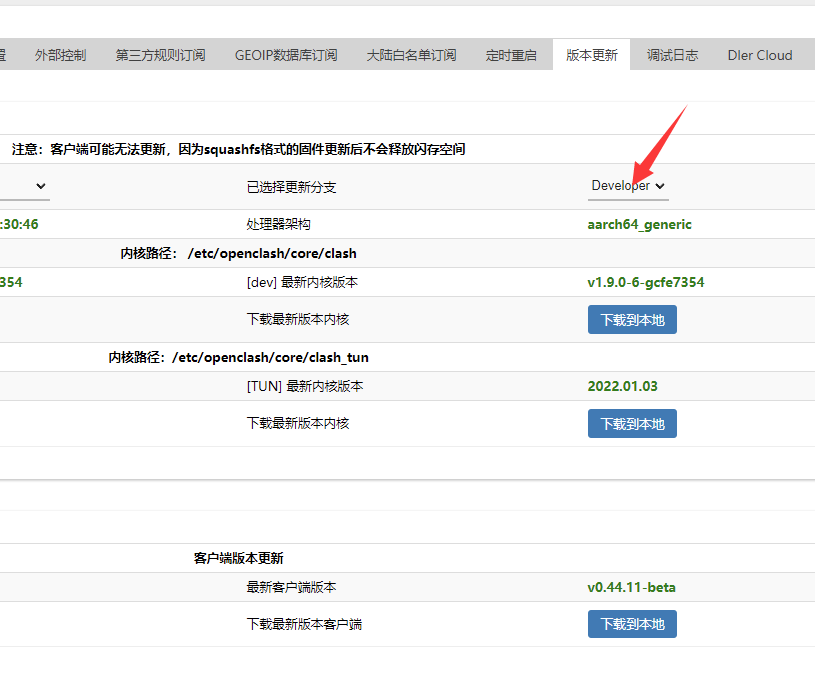Click the aarch64_generic architecture value
The image size is (815, 673).
pos(639,225)
